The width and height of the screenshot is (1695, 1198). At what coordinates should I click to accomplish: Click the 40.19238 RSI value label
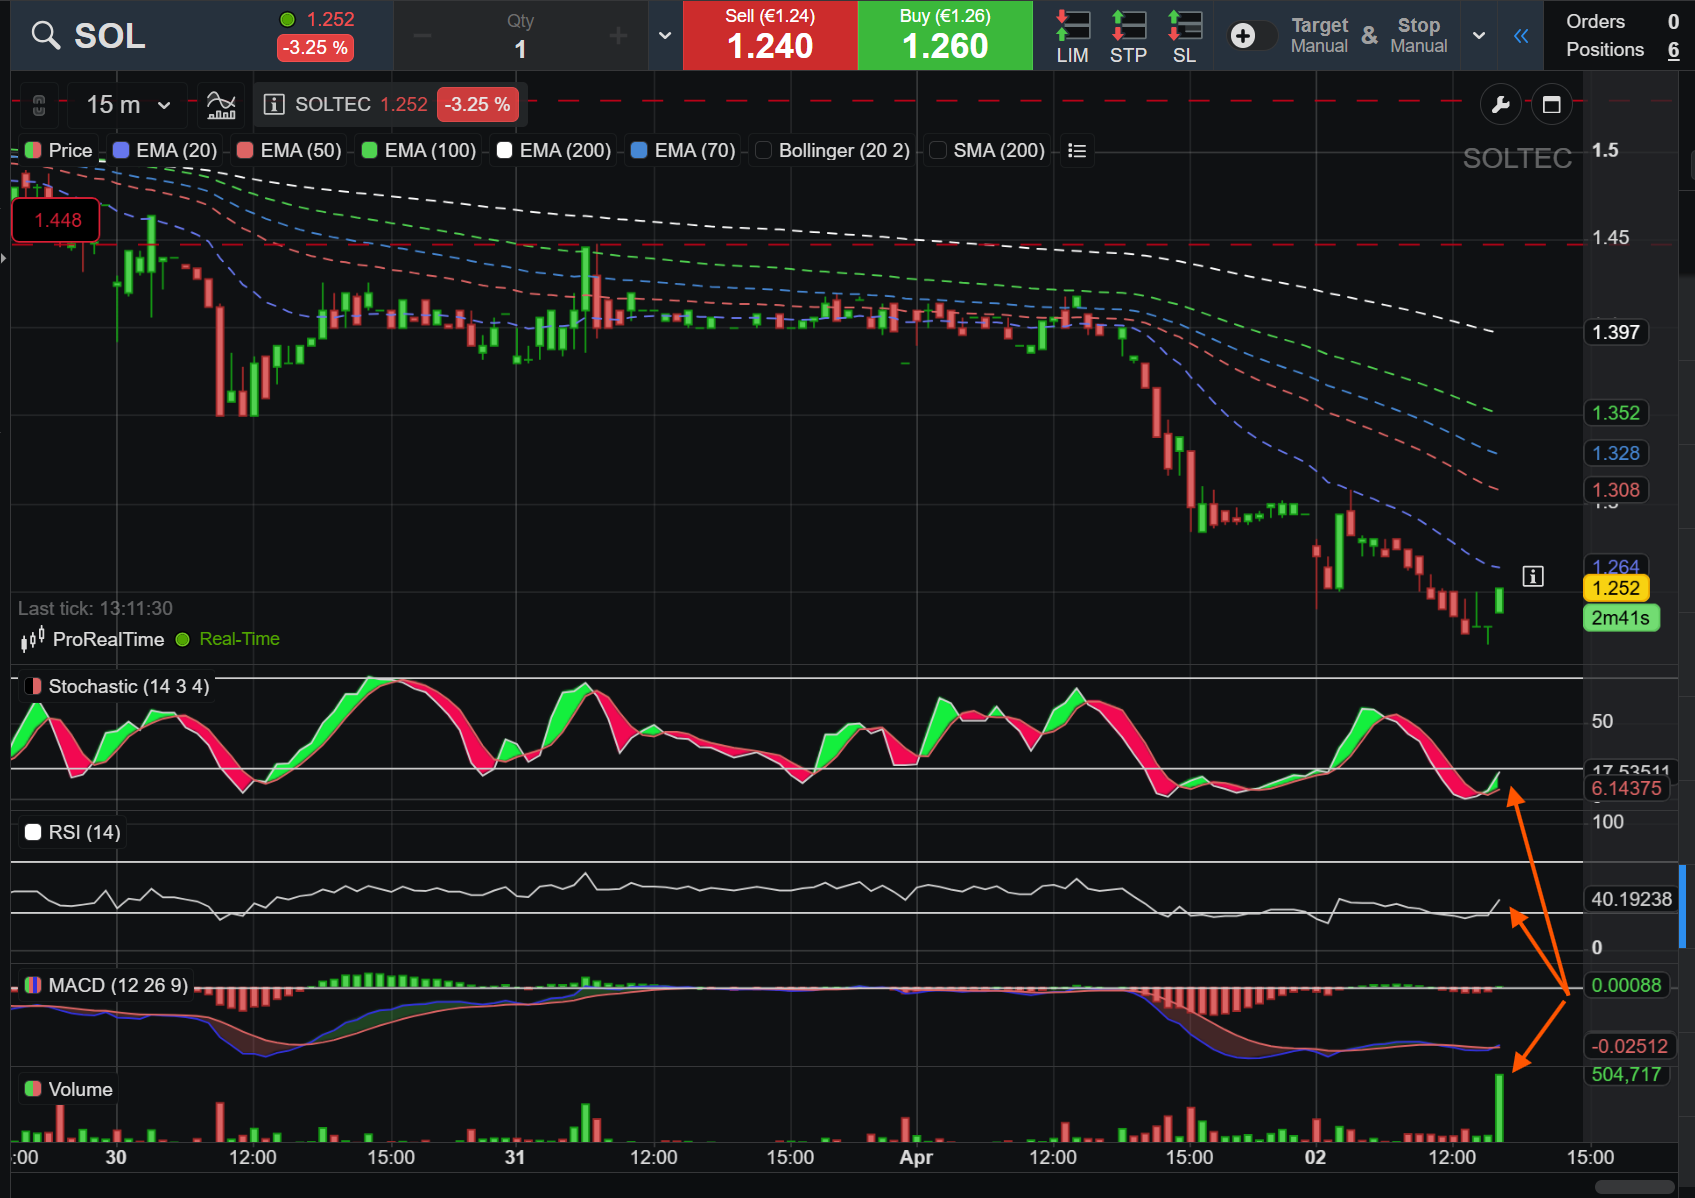(x=1631, y=899)
